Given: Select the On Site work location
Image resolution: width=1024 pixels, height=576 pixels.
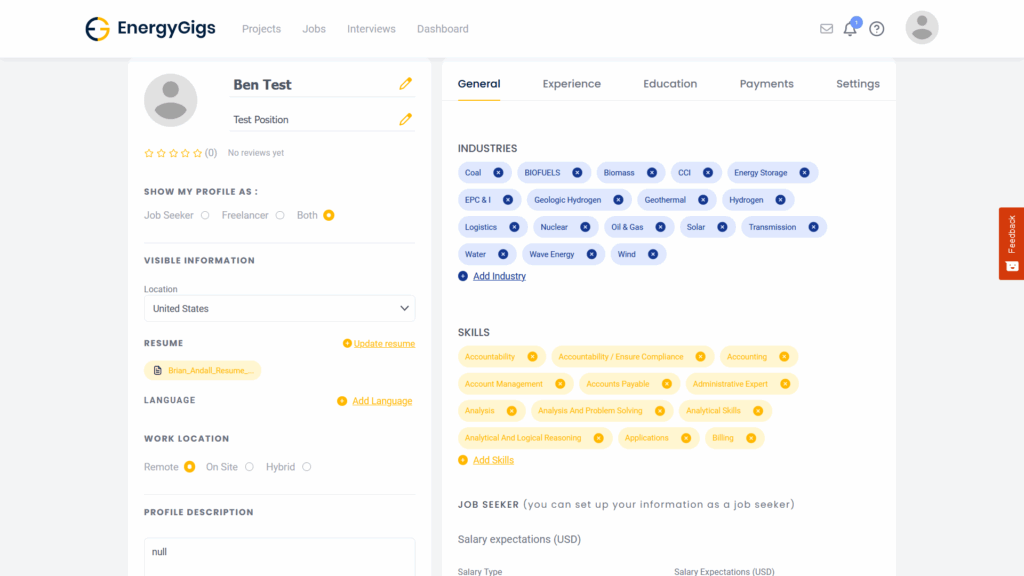Looking at the screenshot, I should coord(249,467).
